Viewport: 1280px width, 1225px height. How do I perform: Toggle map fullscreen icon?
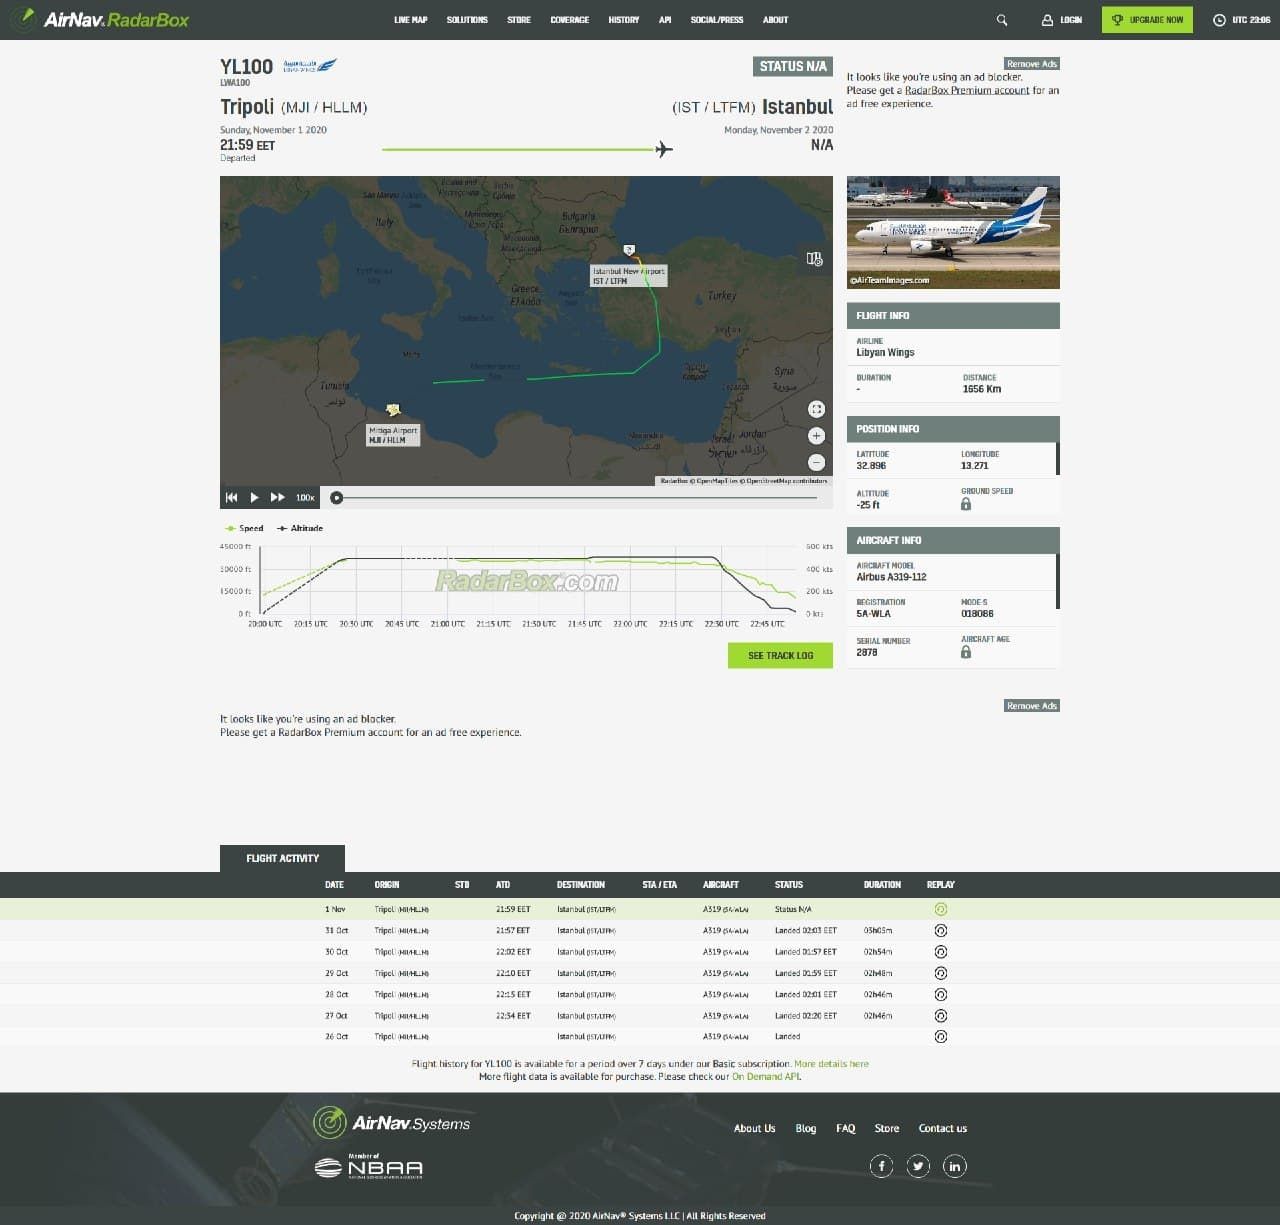(816, 409)
